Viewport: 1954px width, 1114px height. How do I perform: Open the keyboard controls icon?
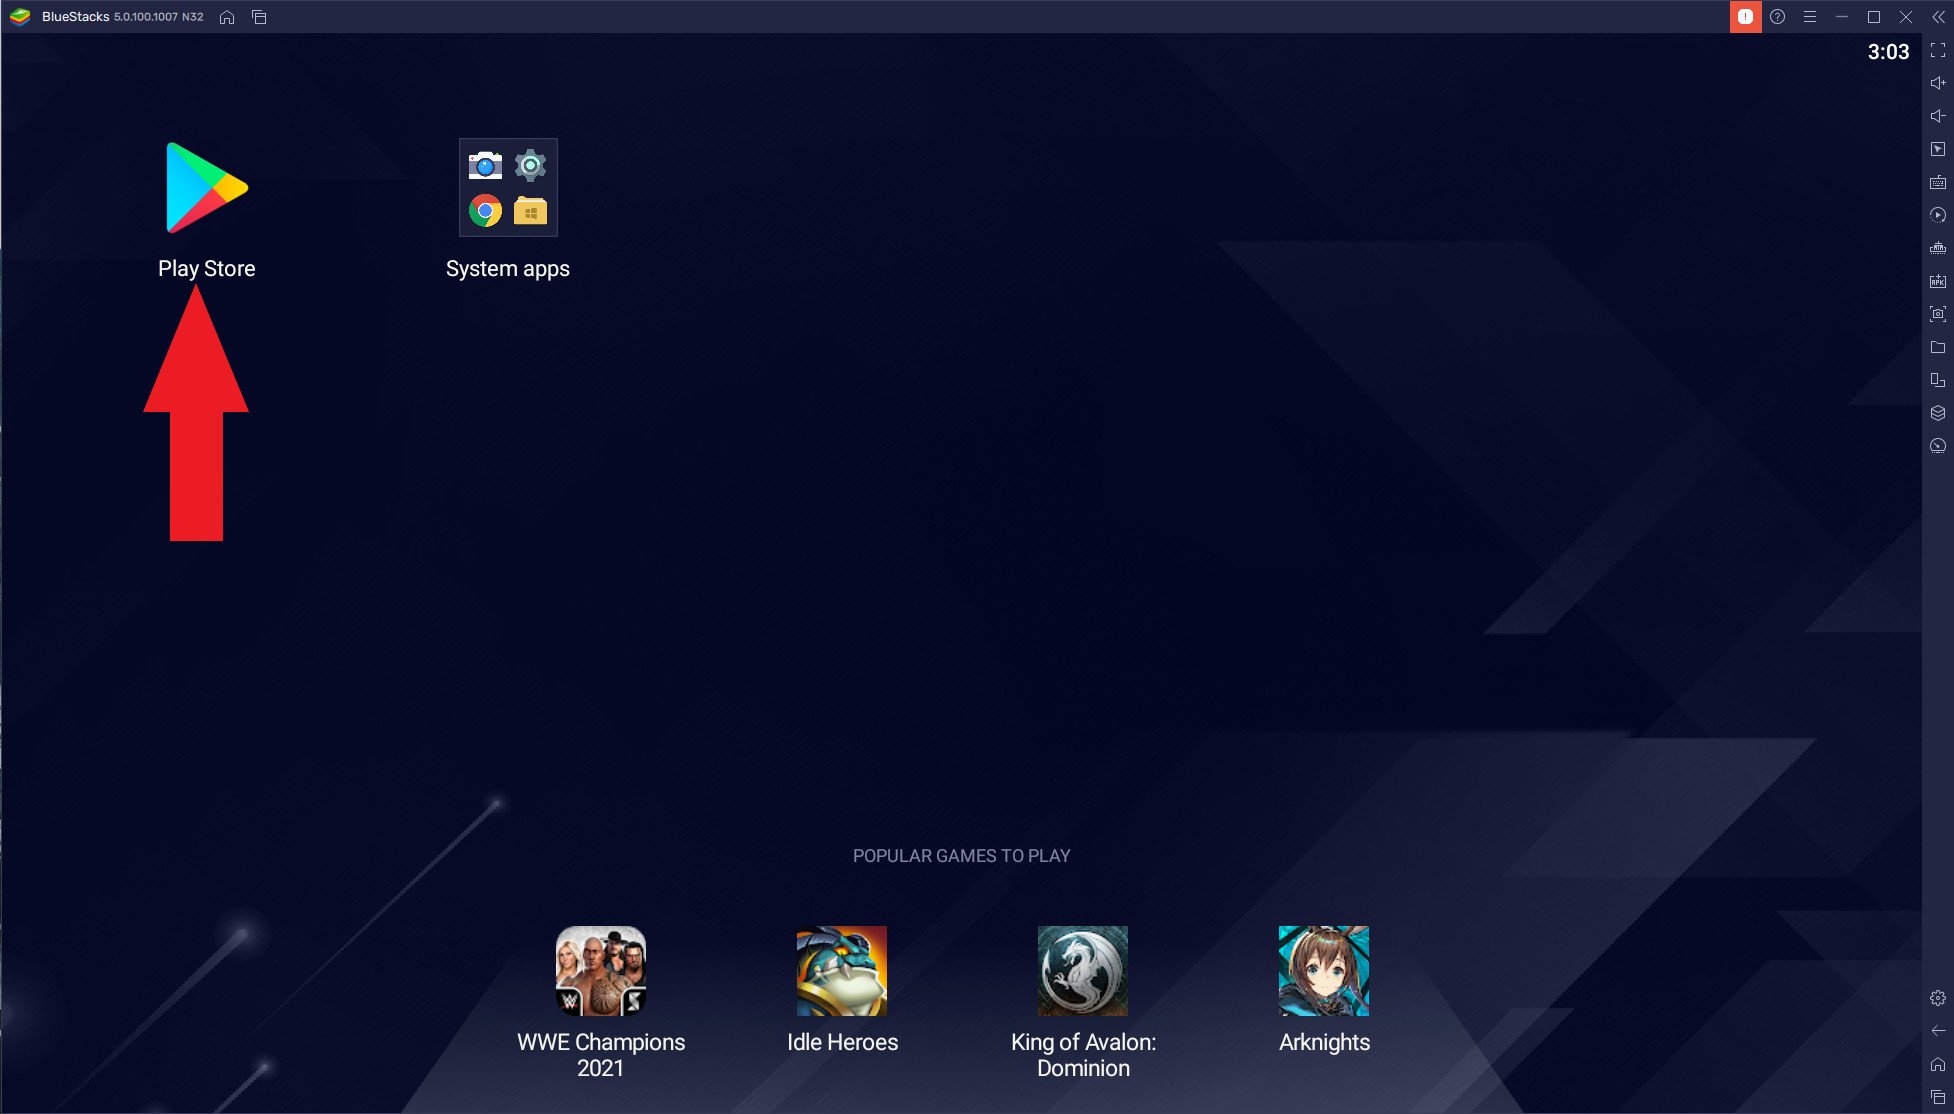tap(1937, 183)
